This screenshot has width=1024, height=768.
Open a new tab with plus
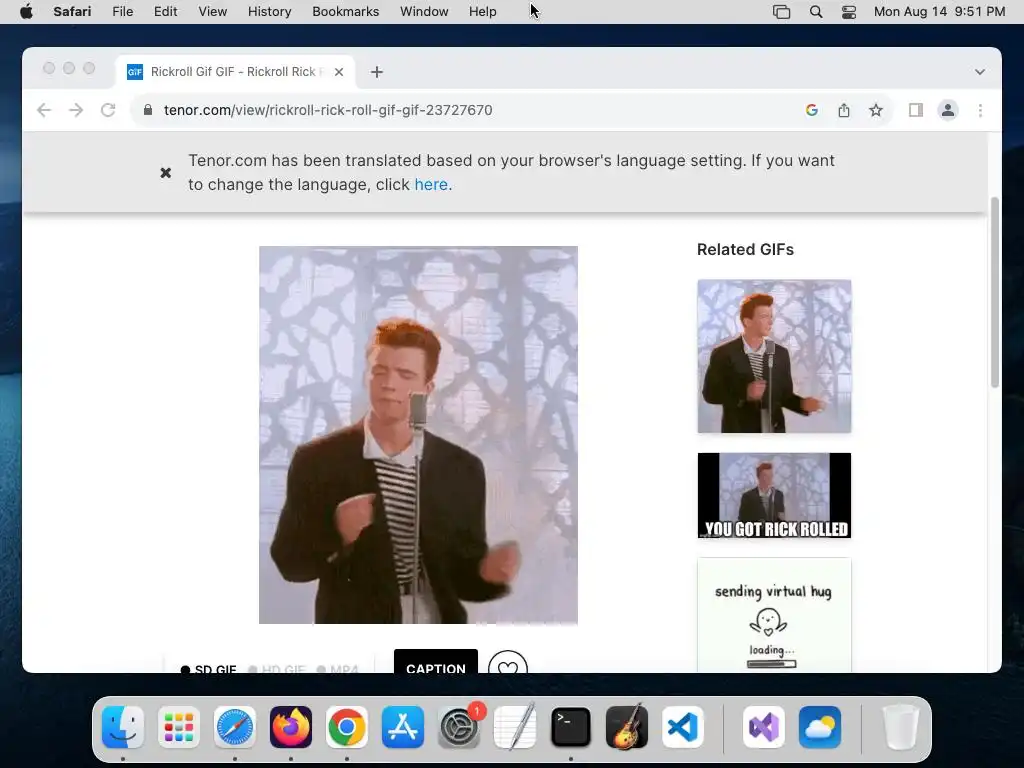(377, 72)
